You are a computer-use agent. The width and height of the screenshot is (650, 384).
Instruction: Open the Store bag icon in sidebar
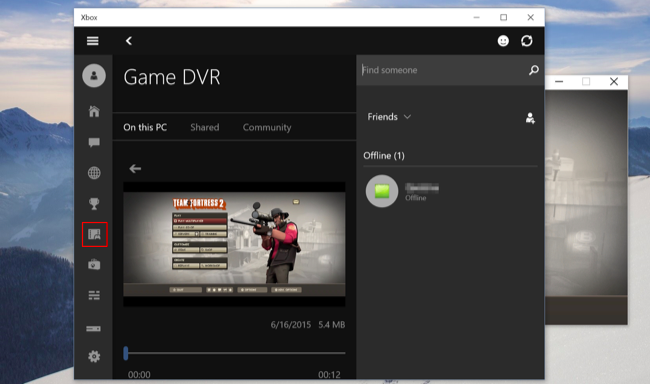pyautogui.click(x=94, y=265)
